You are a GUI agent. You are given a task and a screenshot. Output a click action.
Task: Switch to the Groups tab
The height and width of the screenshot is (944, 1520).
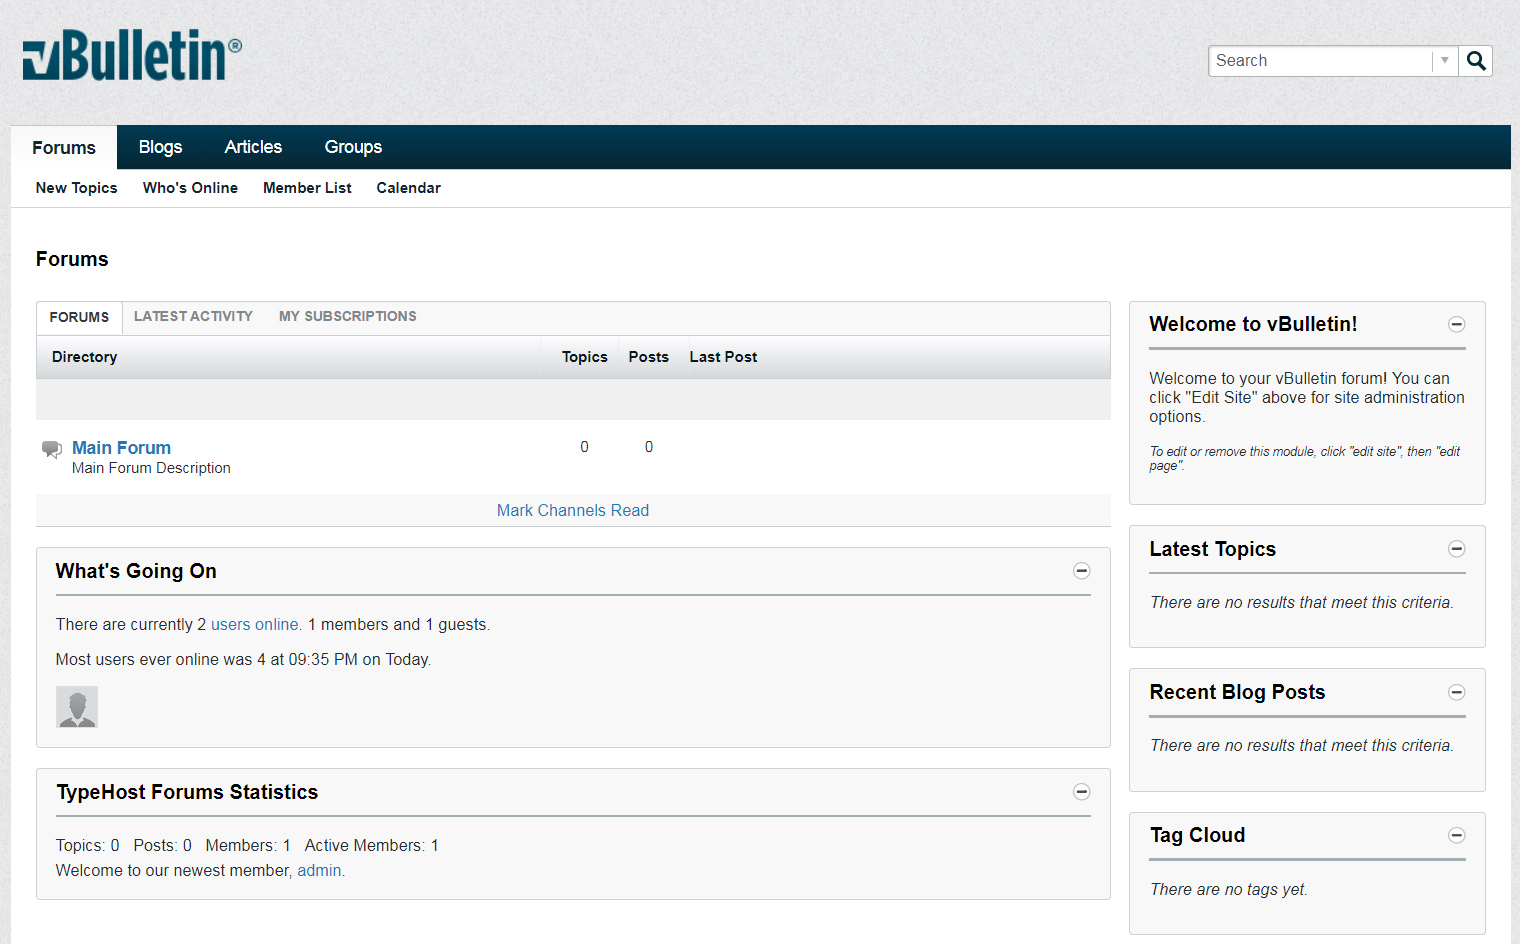click(x=353, y=147)
